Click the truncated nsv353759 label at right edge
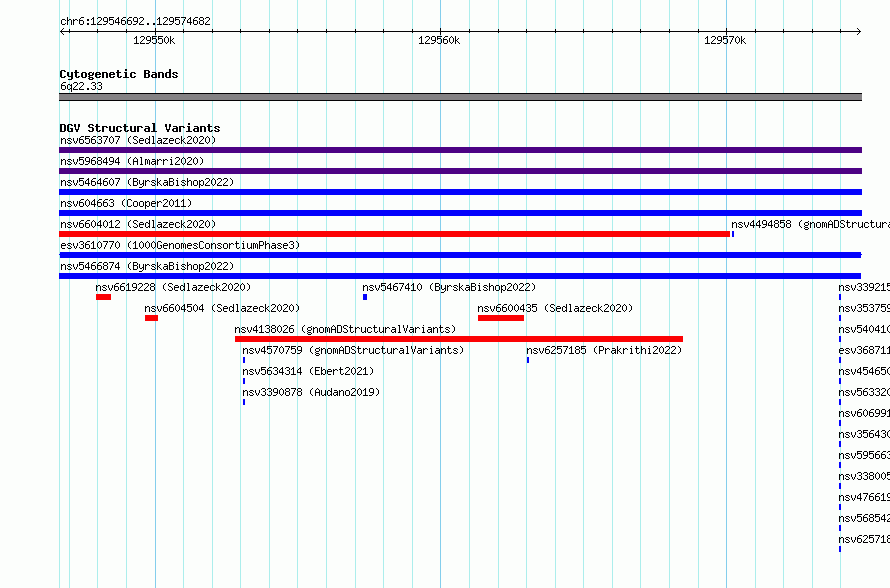The height and width of the screenshot is (588, 890). click(864, 308)
